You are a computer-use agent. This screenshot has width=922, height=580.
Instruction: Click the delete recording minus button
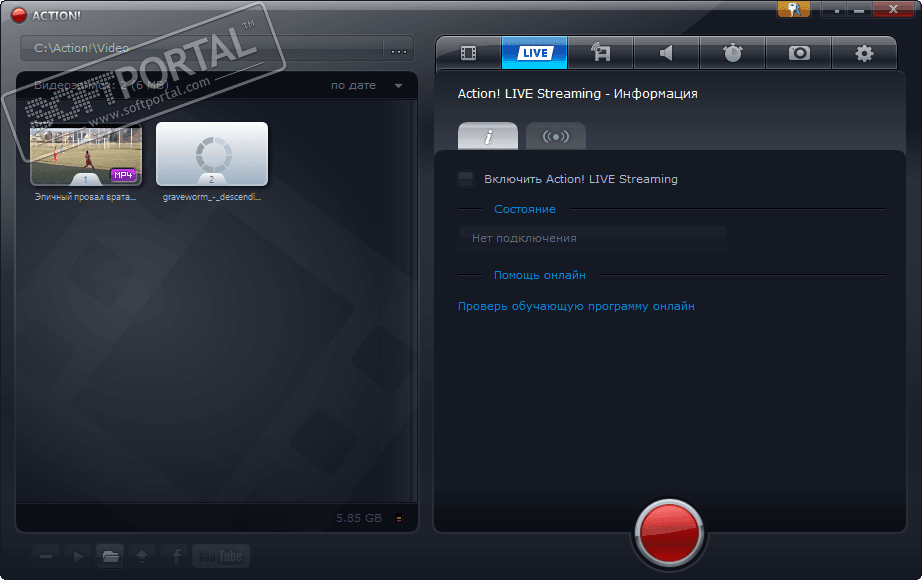pos(46,556)
